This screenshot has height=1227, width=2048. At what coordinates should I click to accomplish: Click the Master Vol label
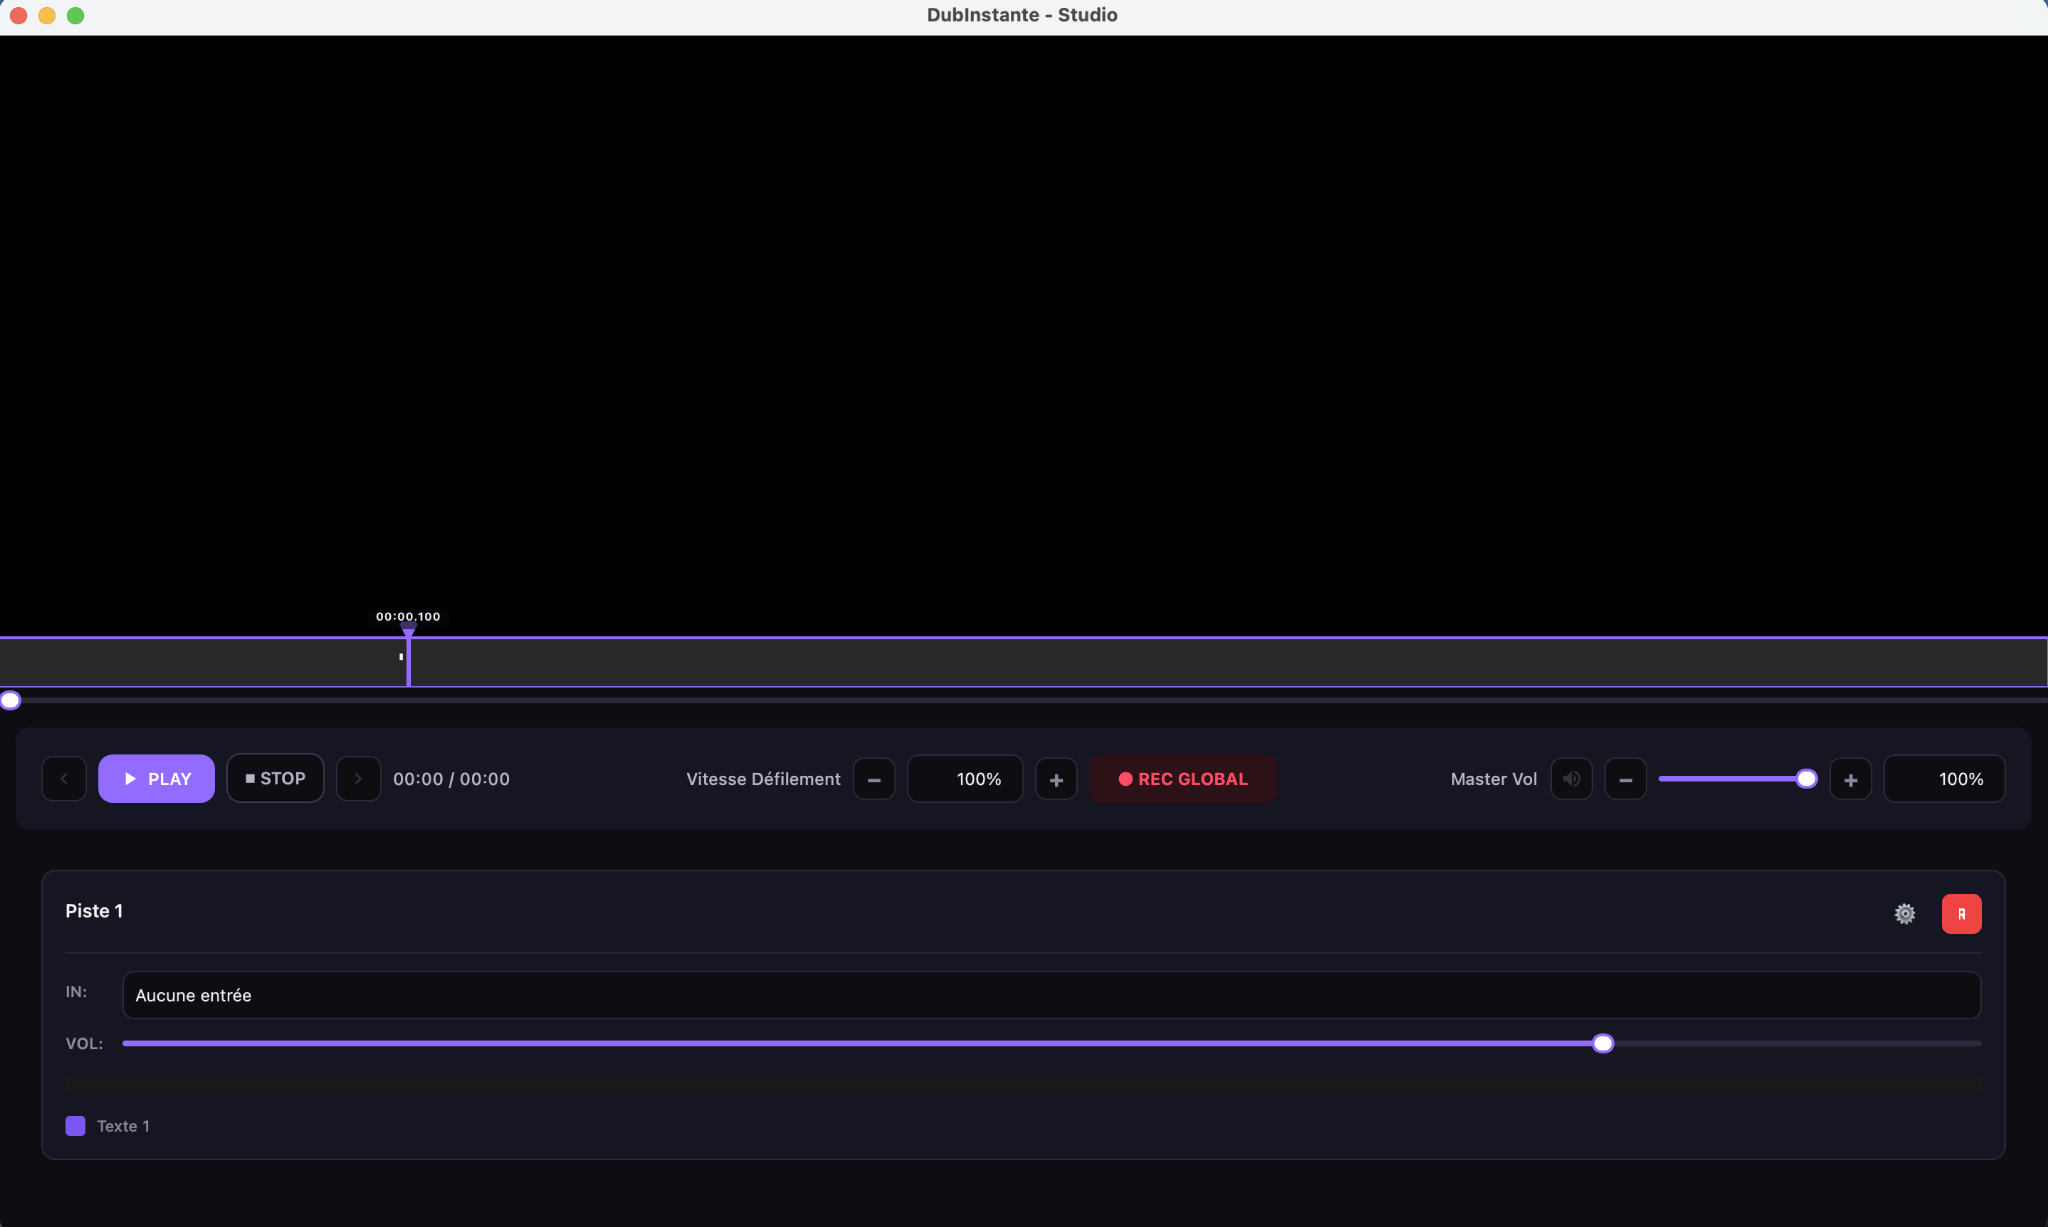1493,779
